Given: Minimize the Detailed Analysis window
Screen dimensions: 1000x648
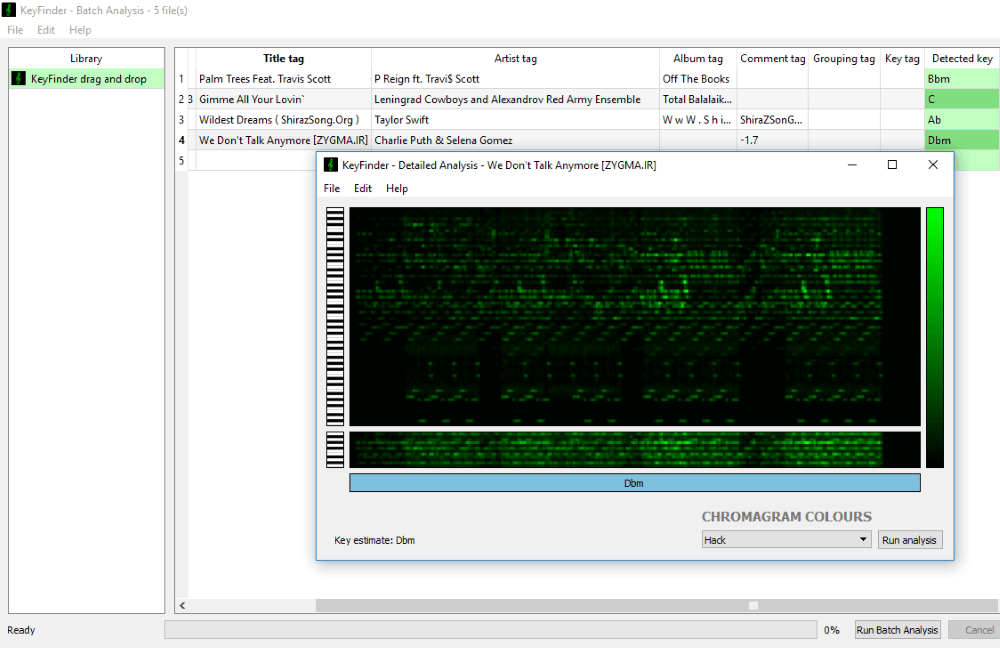Looking at the screenshot, I should (852, 165).
